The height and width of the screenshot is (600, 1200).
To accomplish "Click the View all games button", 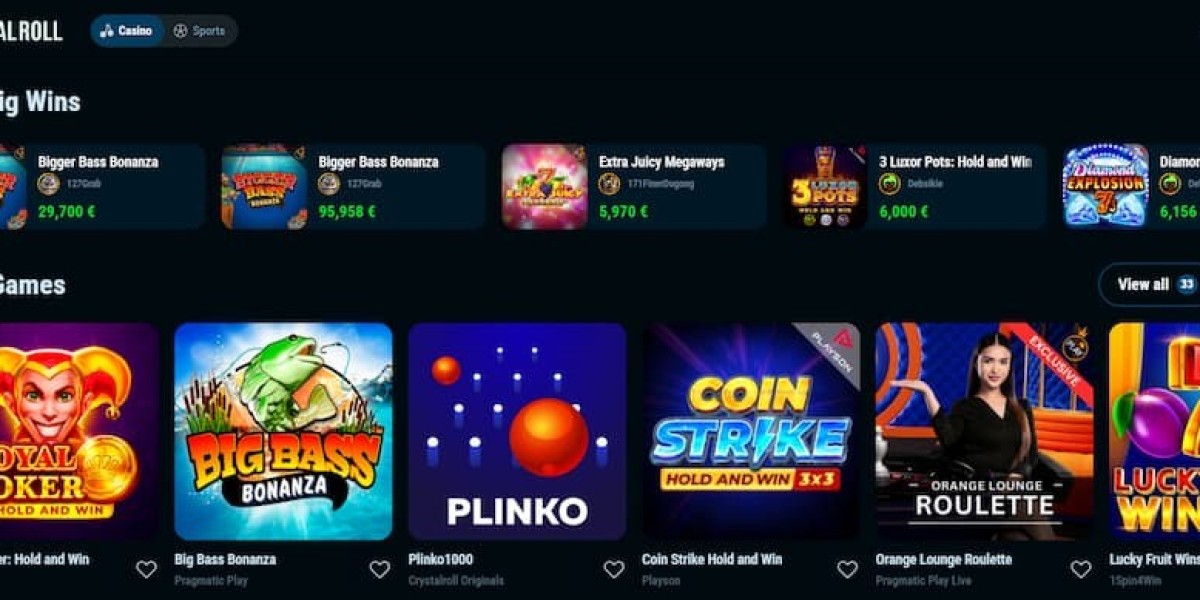I will [x=1152, y=284].
